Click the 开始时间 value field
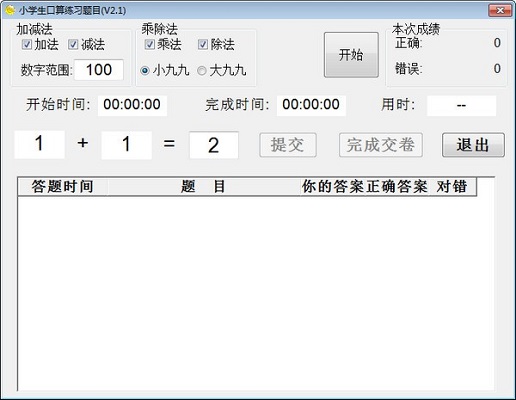 [x=132, y=106]
